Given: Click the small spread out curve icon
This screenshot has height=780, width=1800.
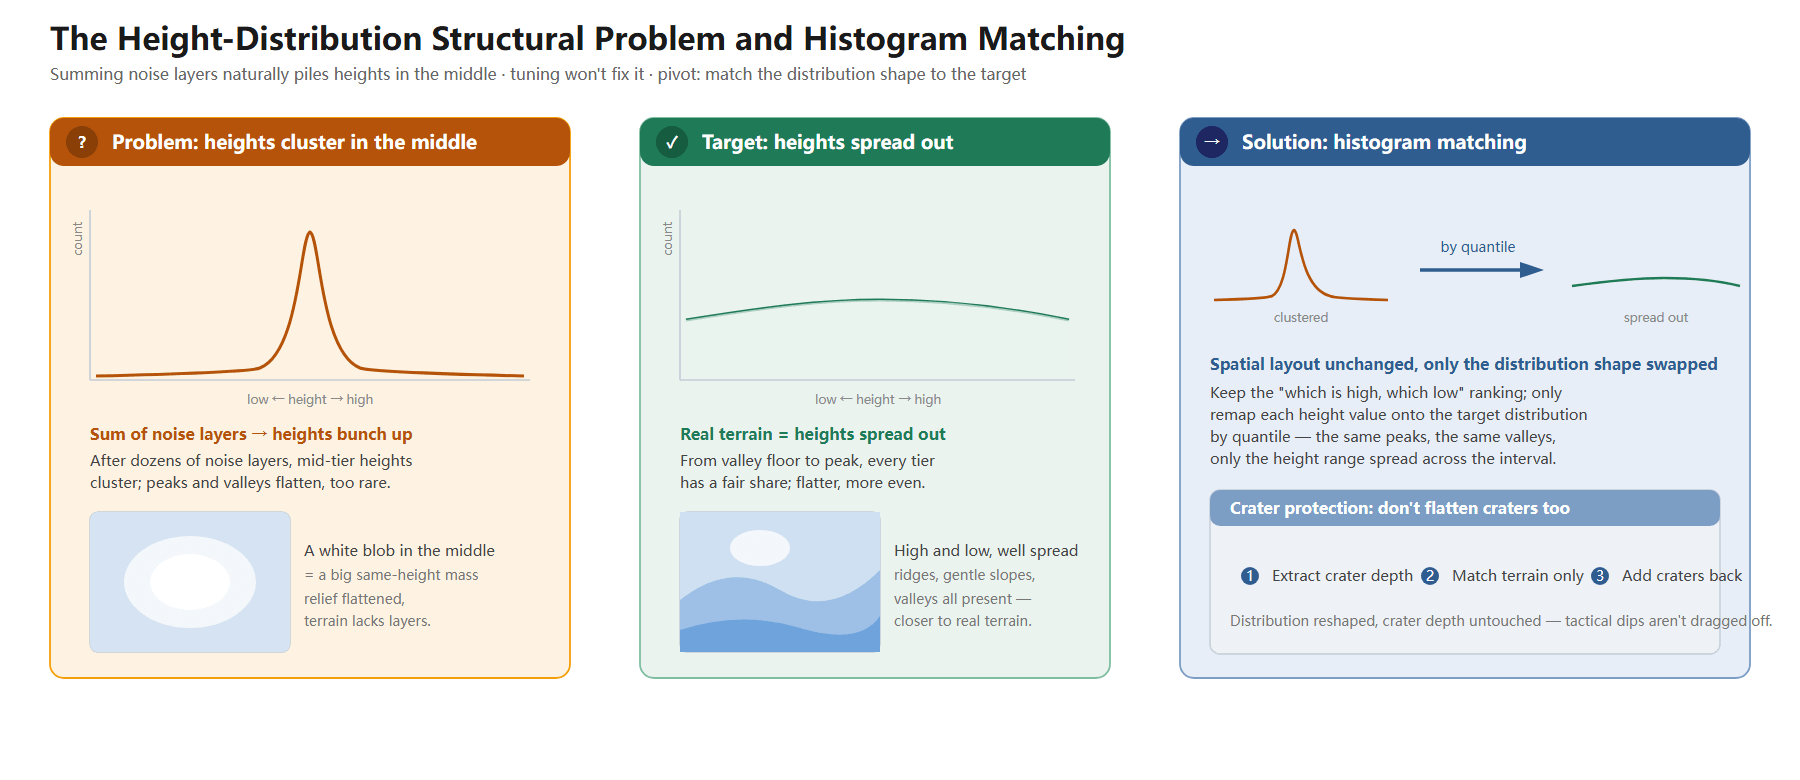Looking at the screenshot, I should 1656,282.
